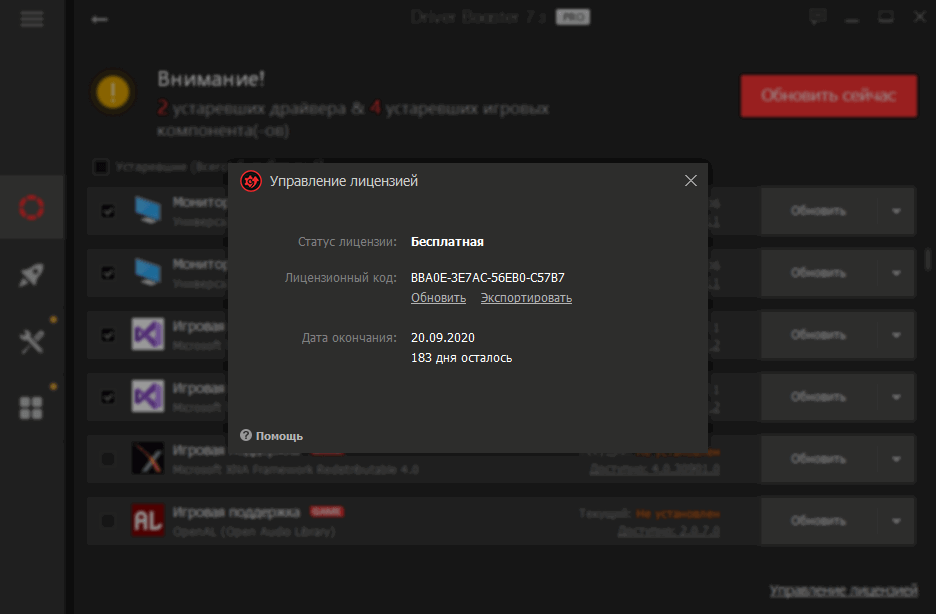Open the available version link in OpenAL row
Screen dimensions: 936x614
[668, 530]
